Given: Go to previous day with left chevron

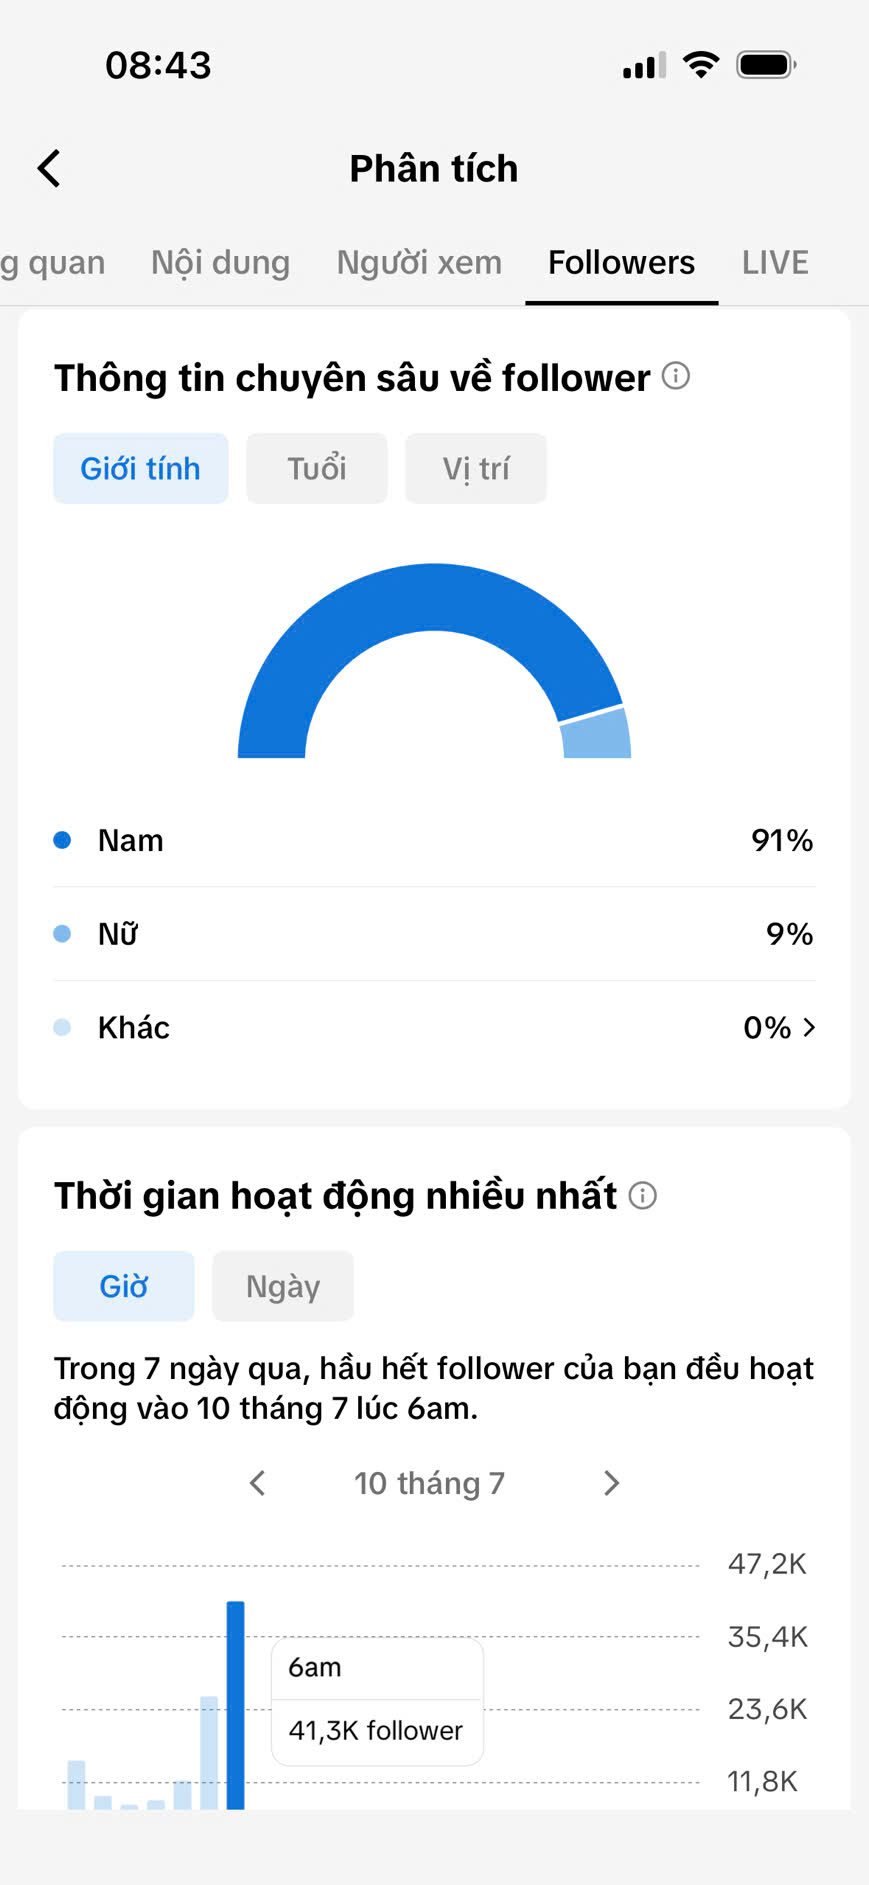Looking at the screenshot, I should pyautogui.click(x=257, y=1483).
